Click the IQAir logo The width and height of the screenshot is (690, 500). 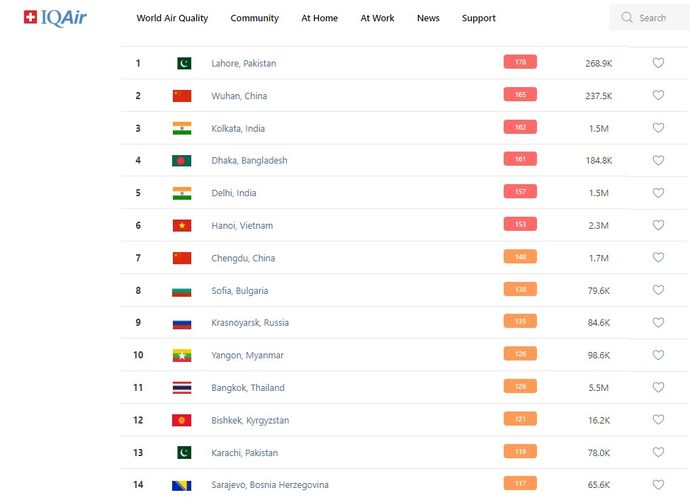click(55, 17)
